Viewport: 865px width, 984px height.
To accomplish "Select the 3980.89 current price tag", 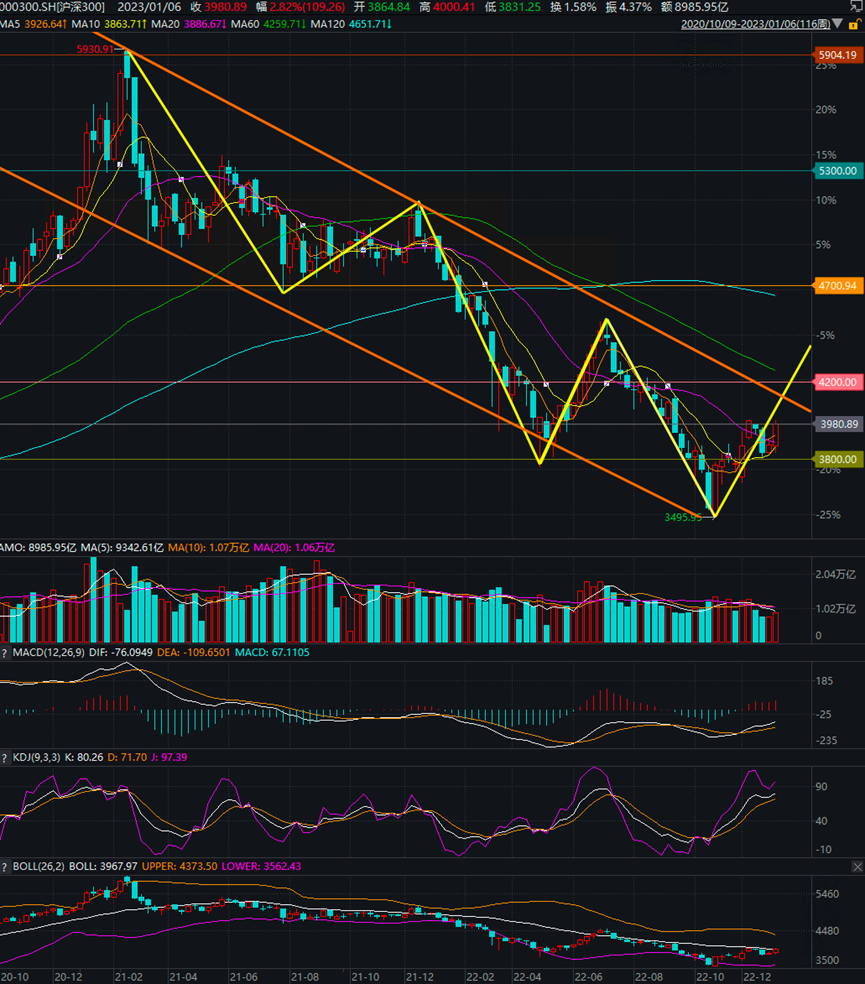I will coord(839,424).
